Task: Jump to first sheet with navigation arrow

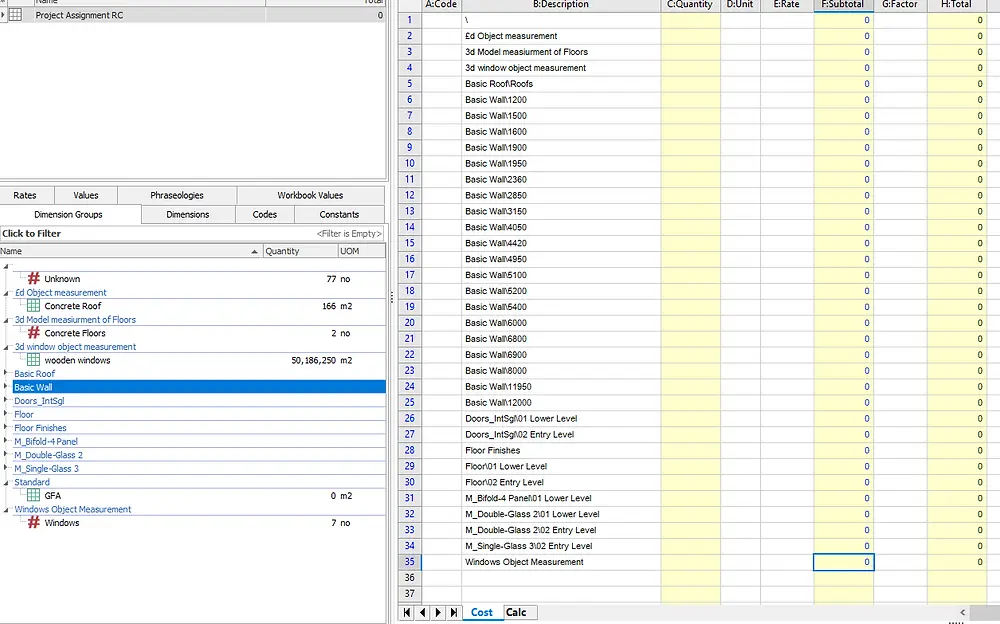Action: coord(407,612)
